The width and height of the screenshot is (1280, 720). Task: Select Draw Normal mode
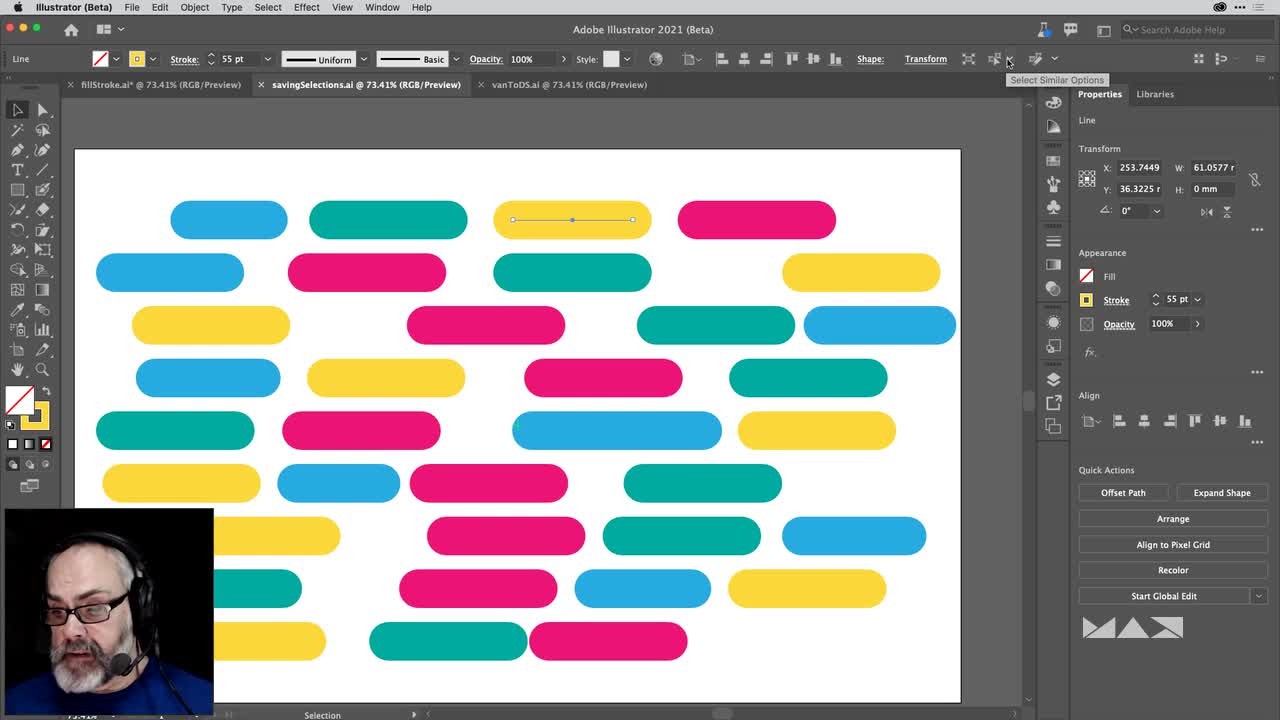coord(13,465)
